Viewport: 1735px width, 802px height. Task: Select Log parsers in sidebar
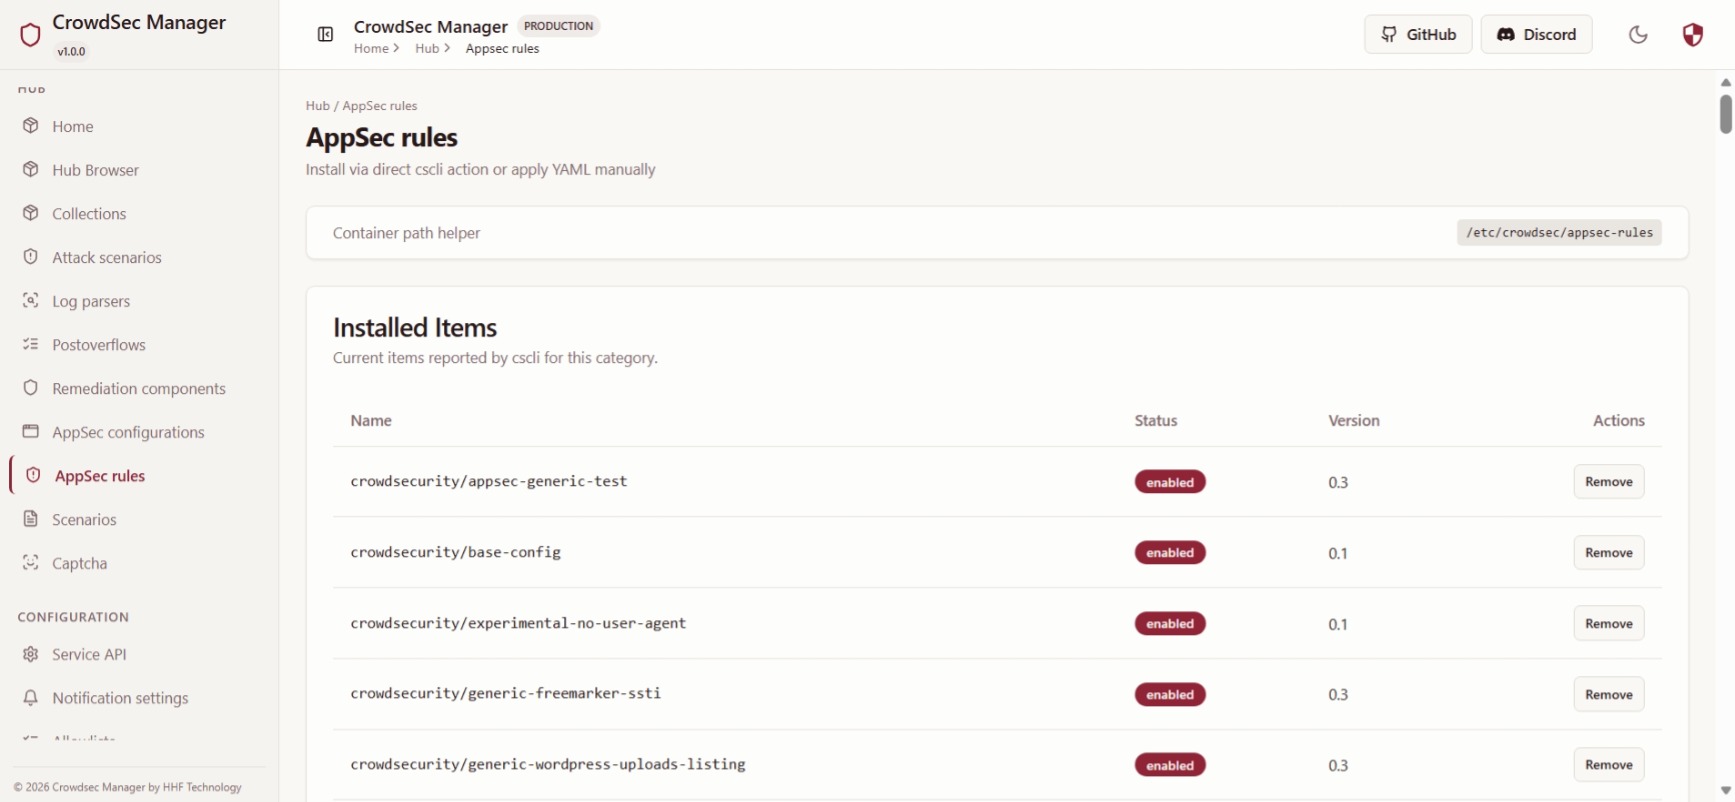[139, 301]
